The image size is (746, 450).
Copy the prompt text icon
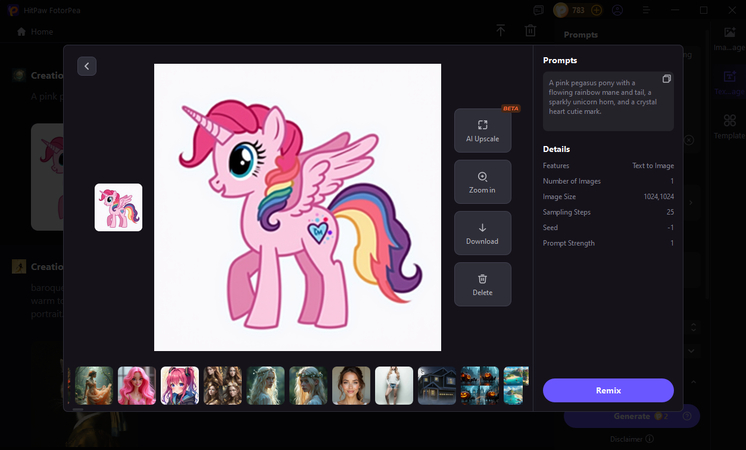[667, 79]
